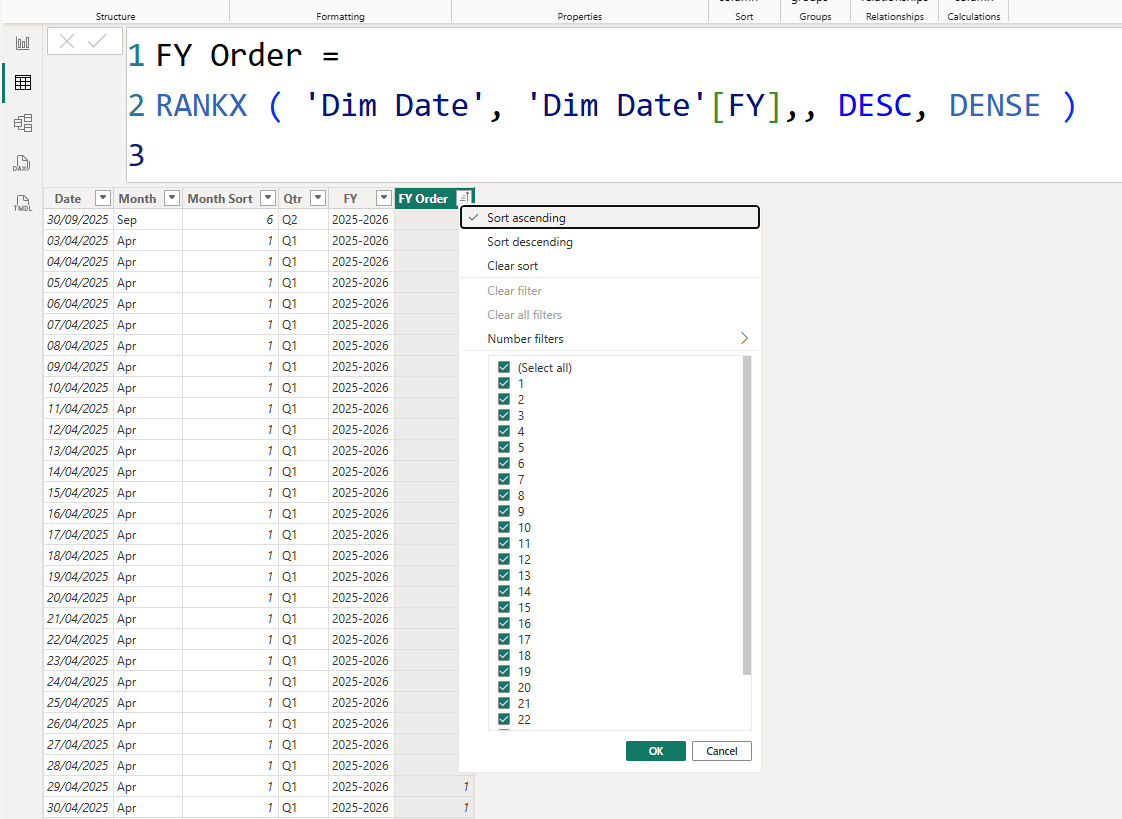Commit formula with checkmark icon
Image resolution: width=1122 pixels, height=819 pixels.
(x=97, y=41)
